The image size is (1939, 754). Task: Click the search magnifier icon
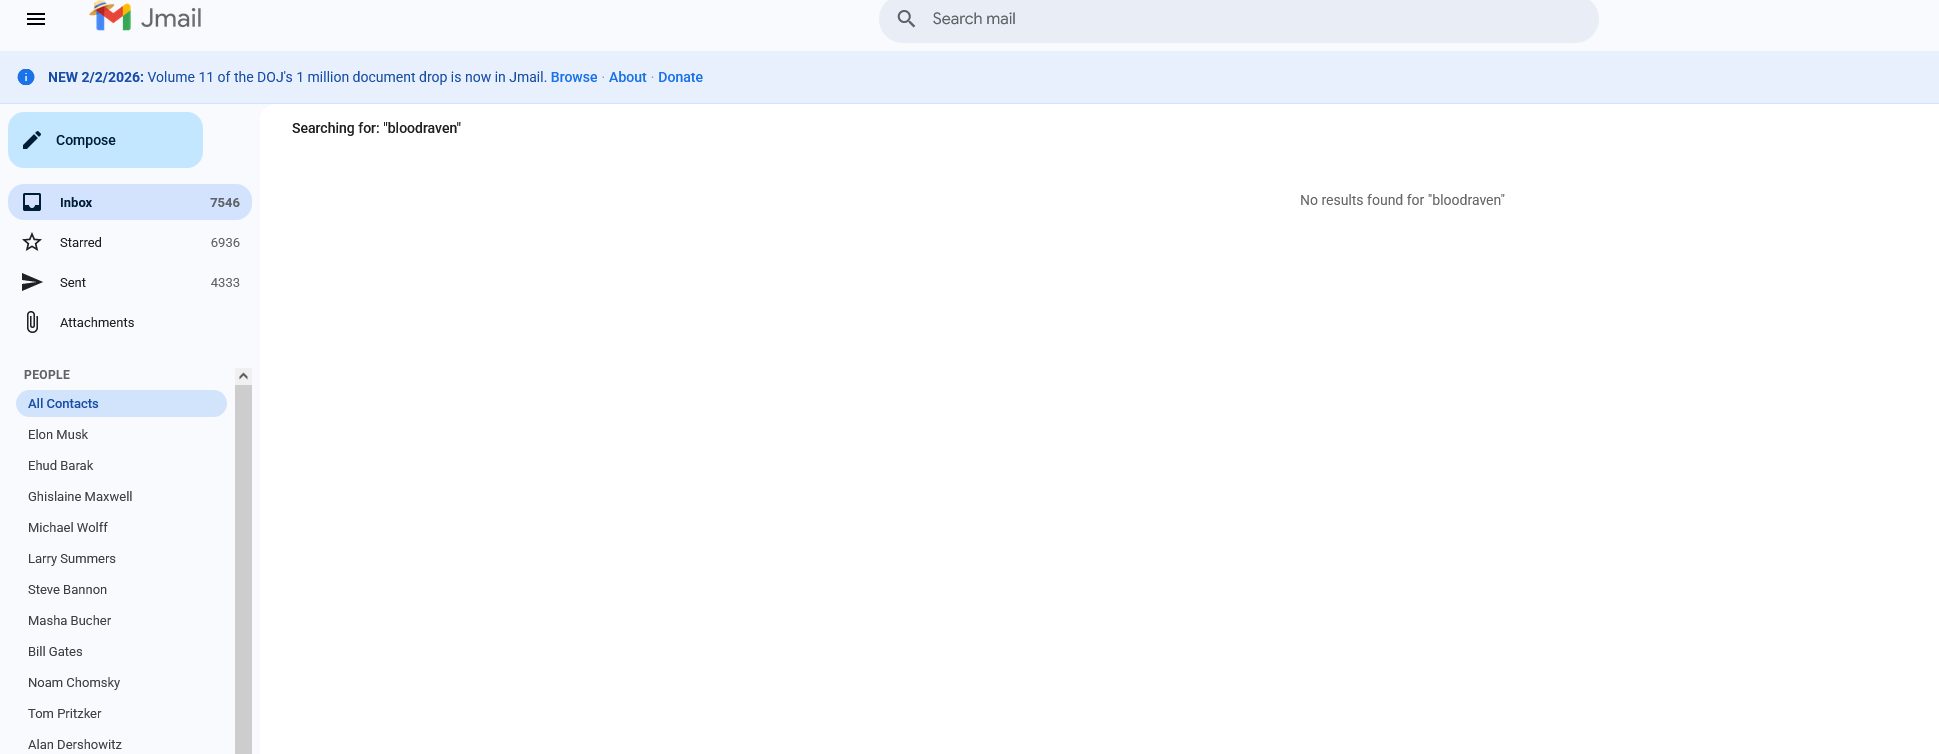point(906,19)
